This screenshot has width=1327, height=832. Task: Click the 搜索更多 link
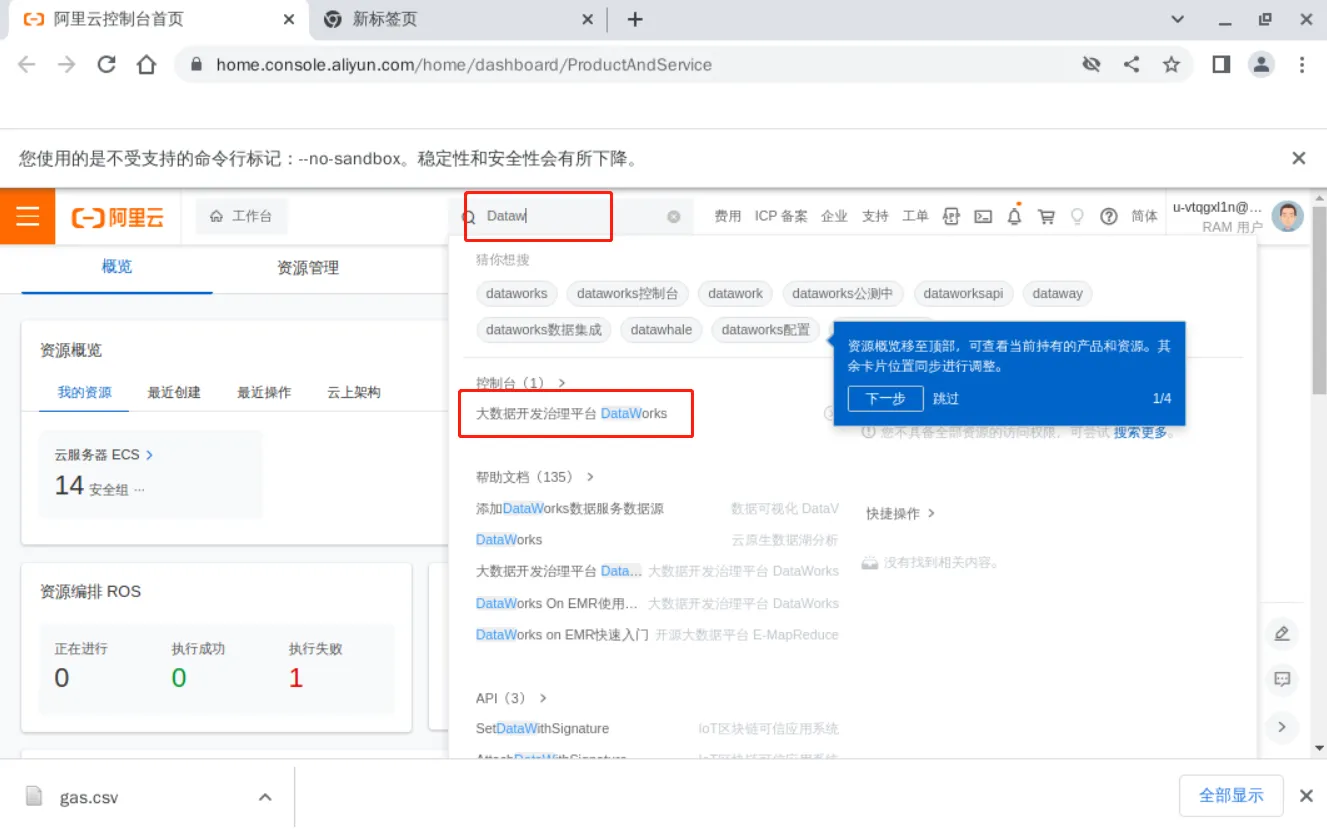[x=1140, y=433]
